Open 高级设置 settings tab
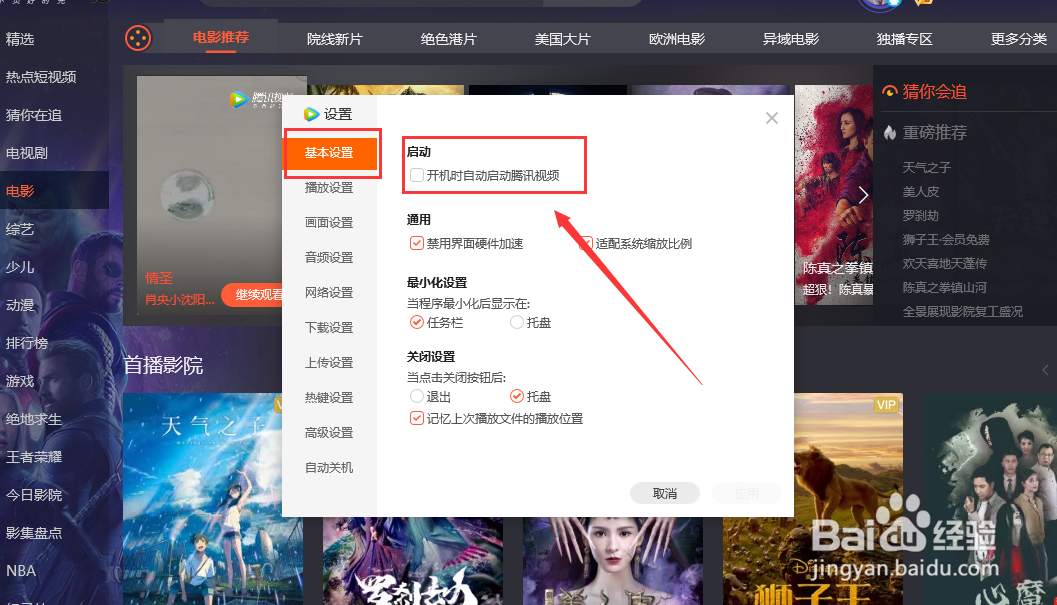The image size is (1057, 605). (329, 433)
